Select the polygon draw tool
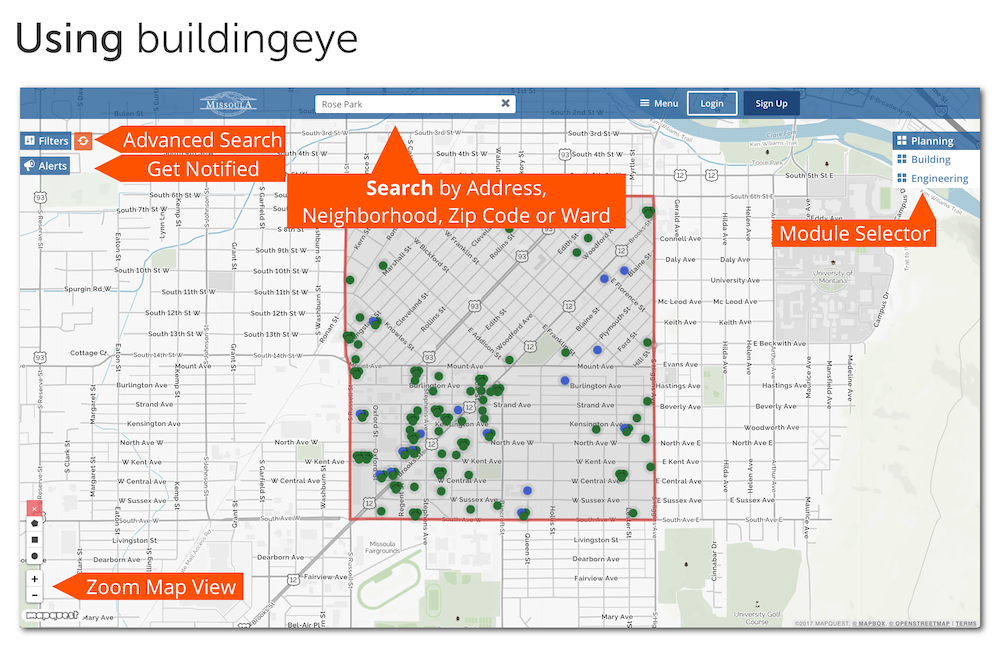Viewport: 1000px width, 665px height. [x=34, y=523]
